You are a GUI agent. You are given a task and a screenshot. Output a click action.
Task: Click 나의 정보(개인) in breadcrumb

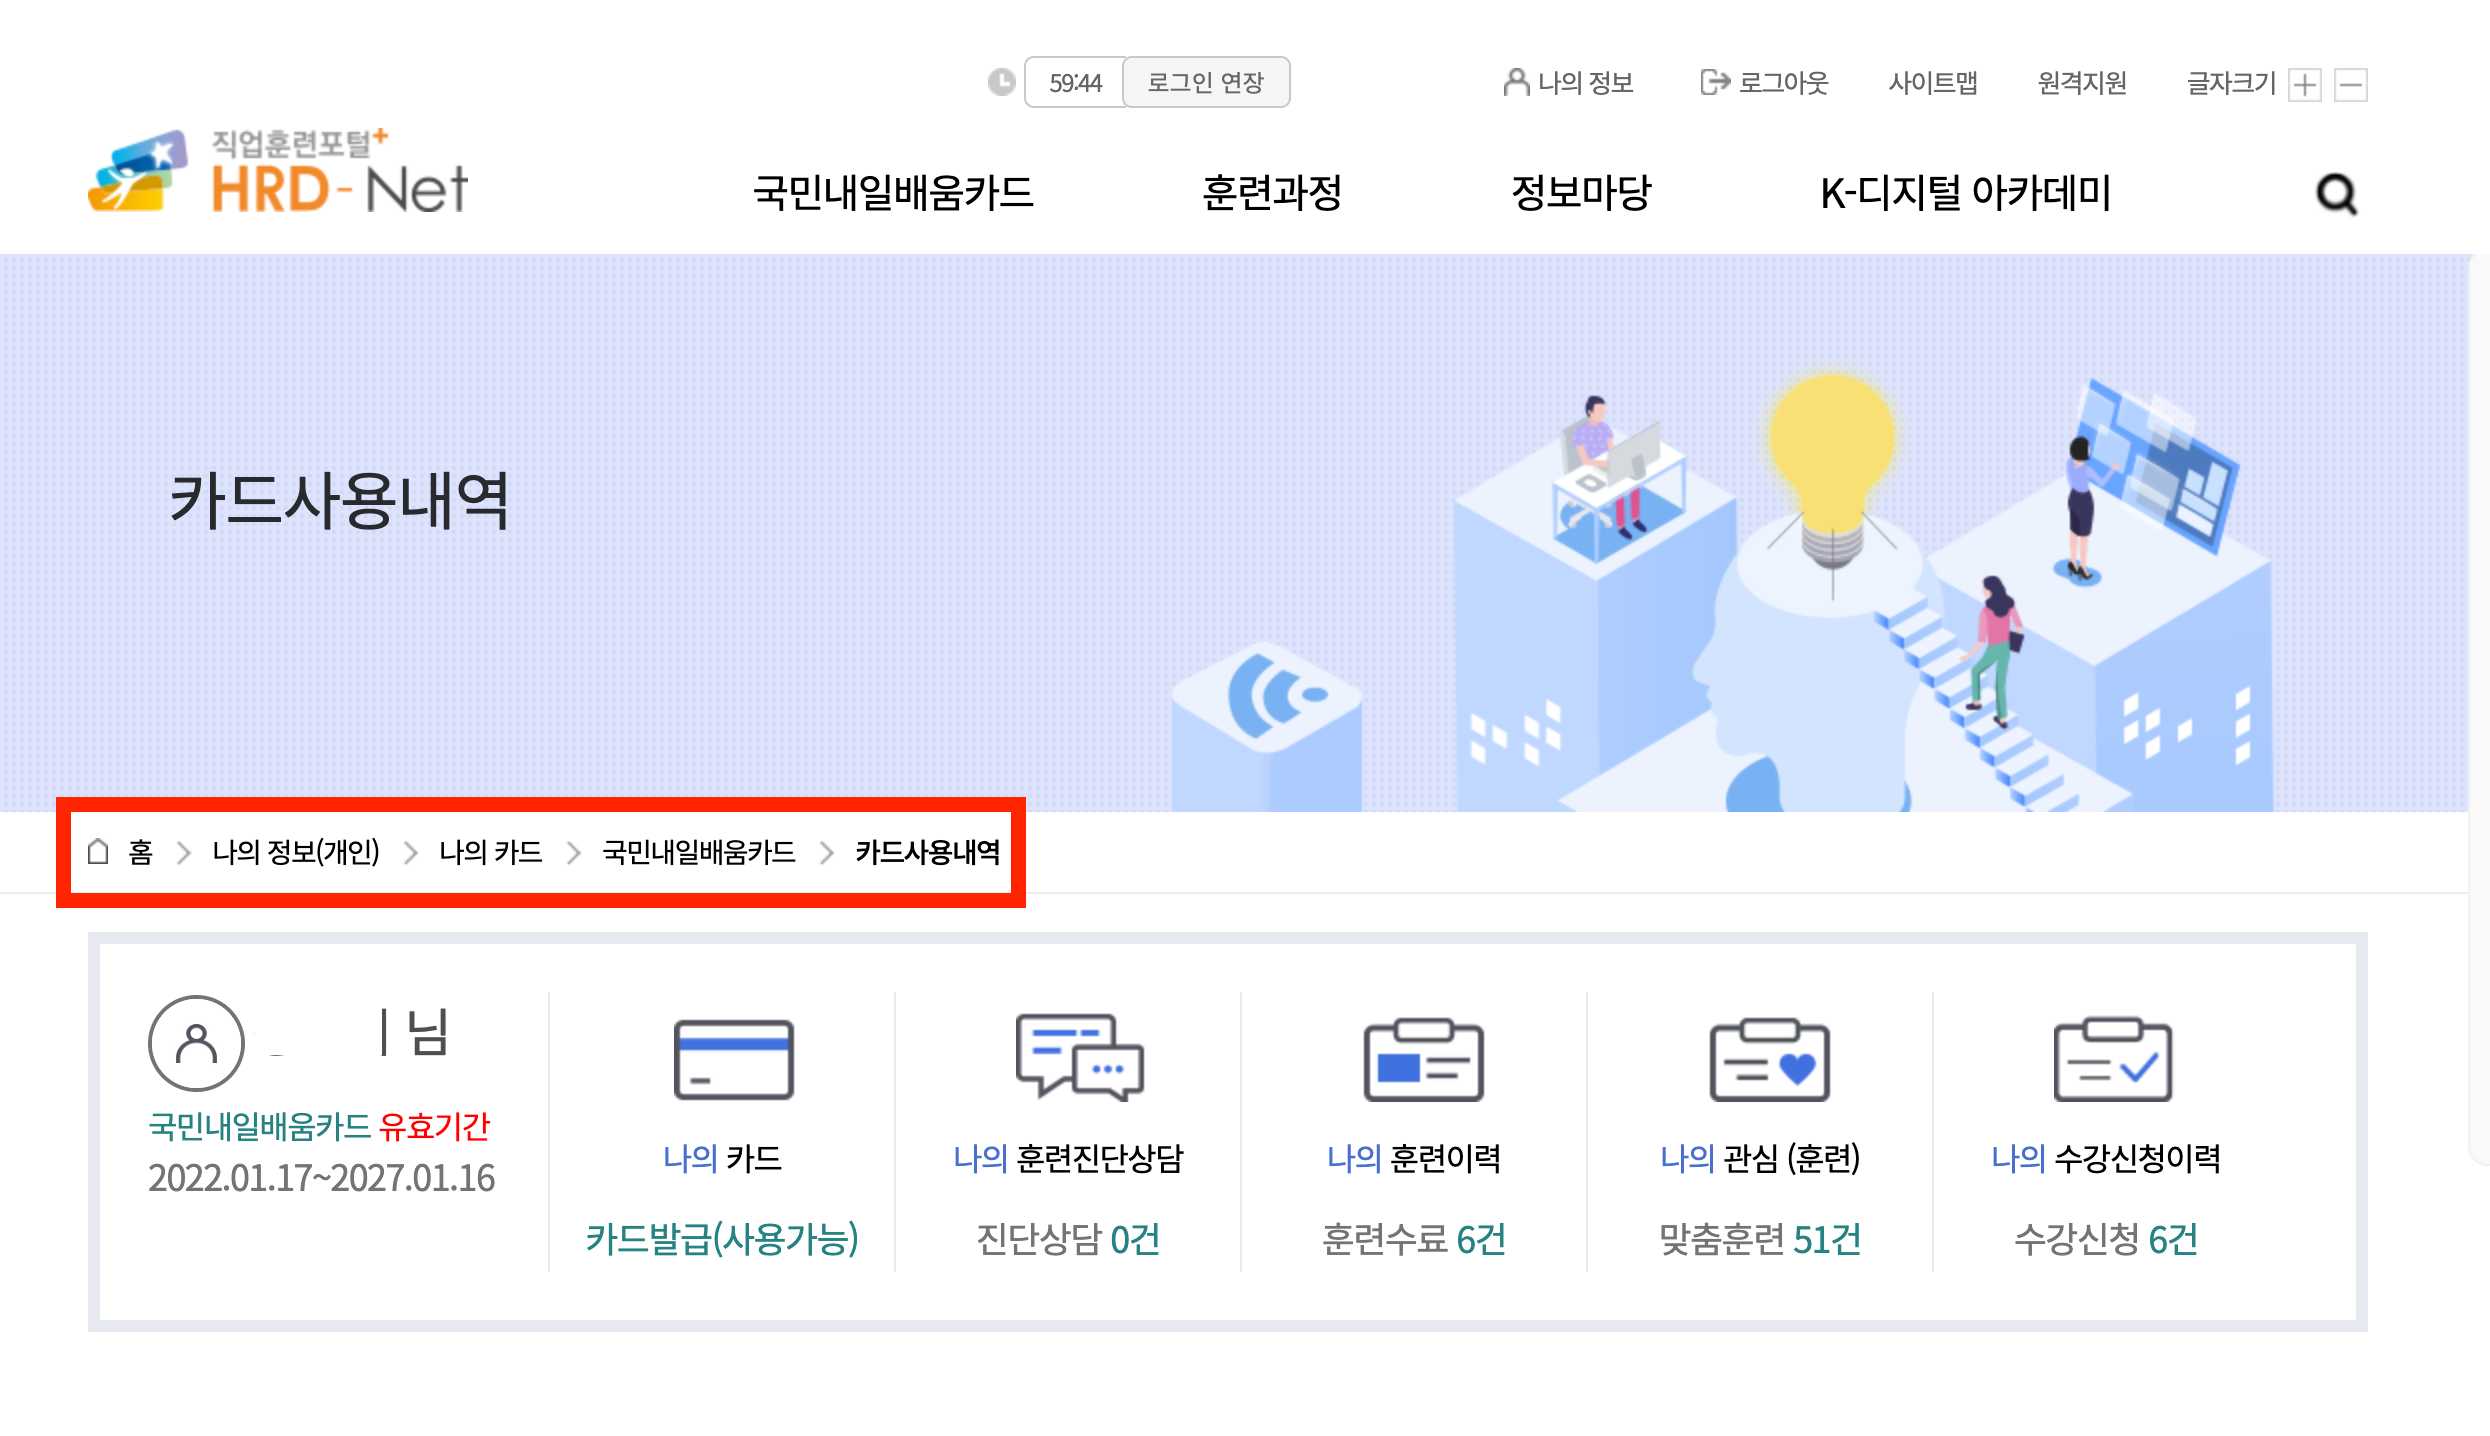[x=296, y=852]
